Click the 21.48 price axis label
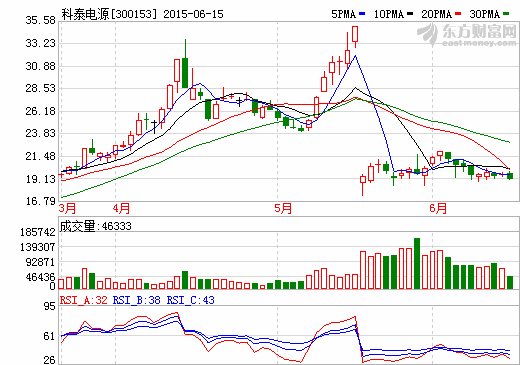This screenshot has height=365, width=520. click(x=41, y=156)
